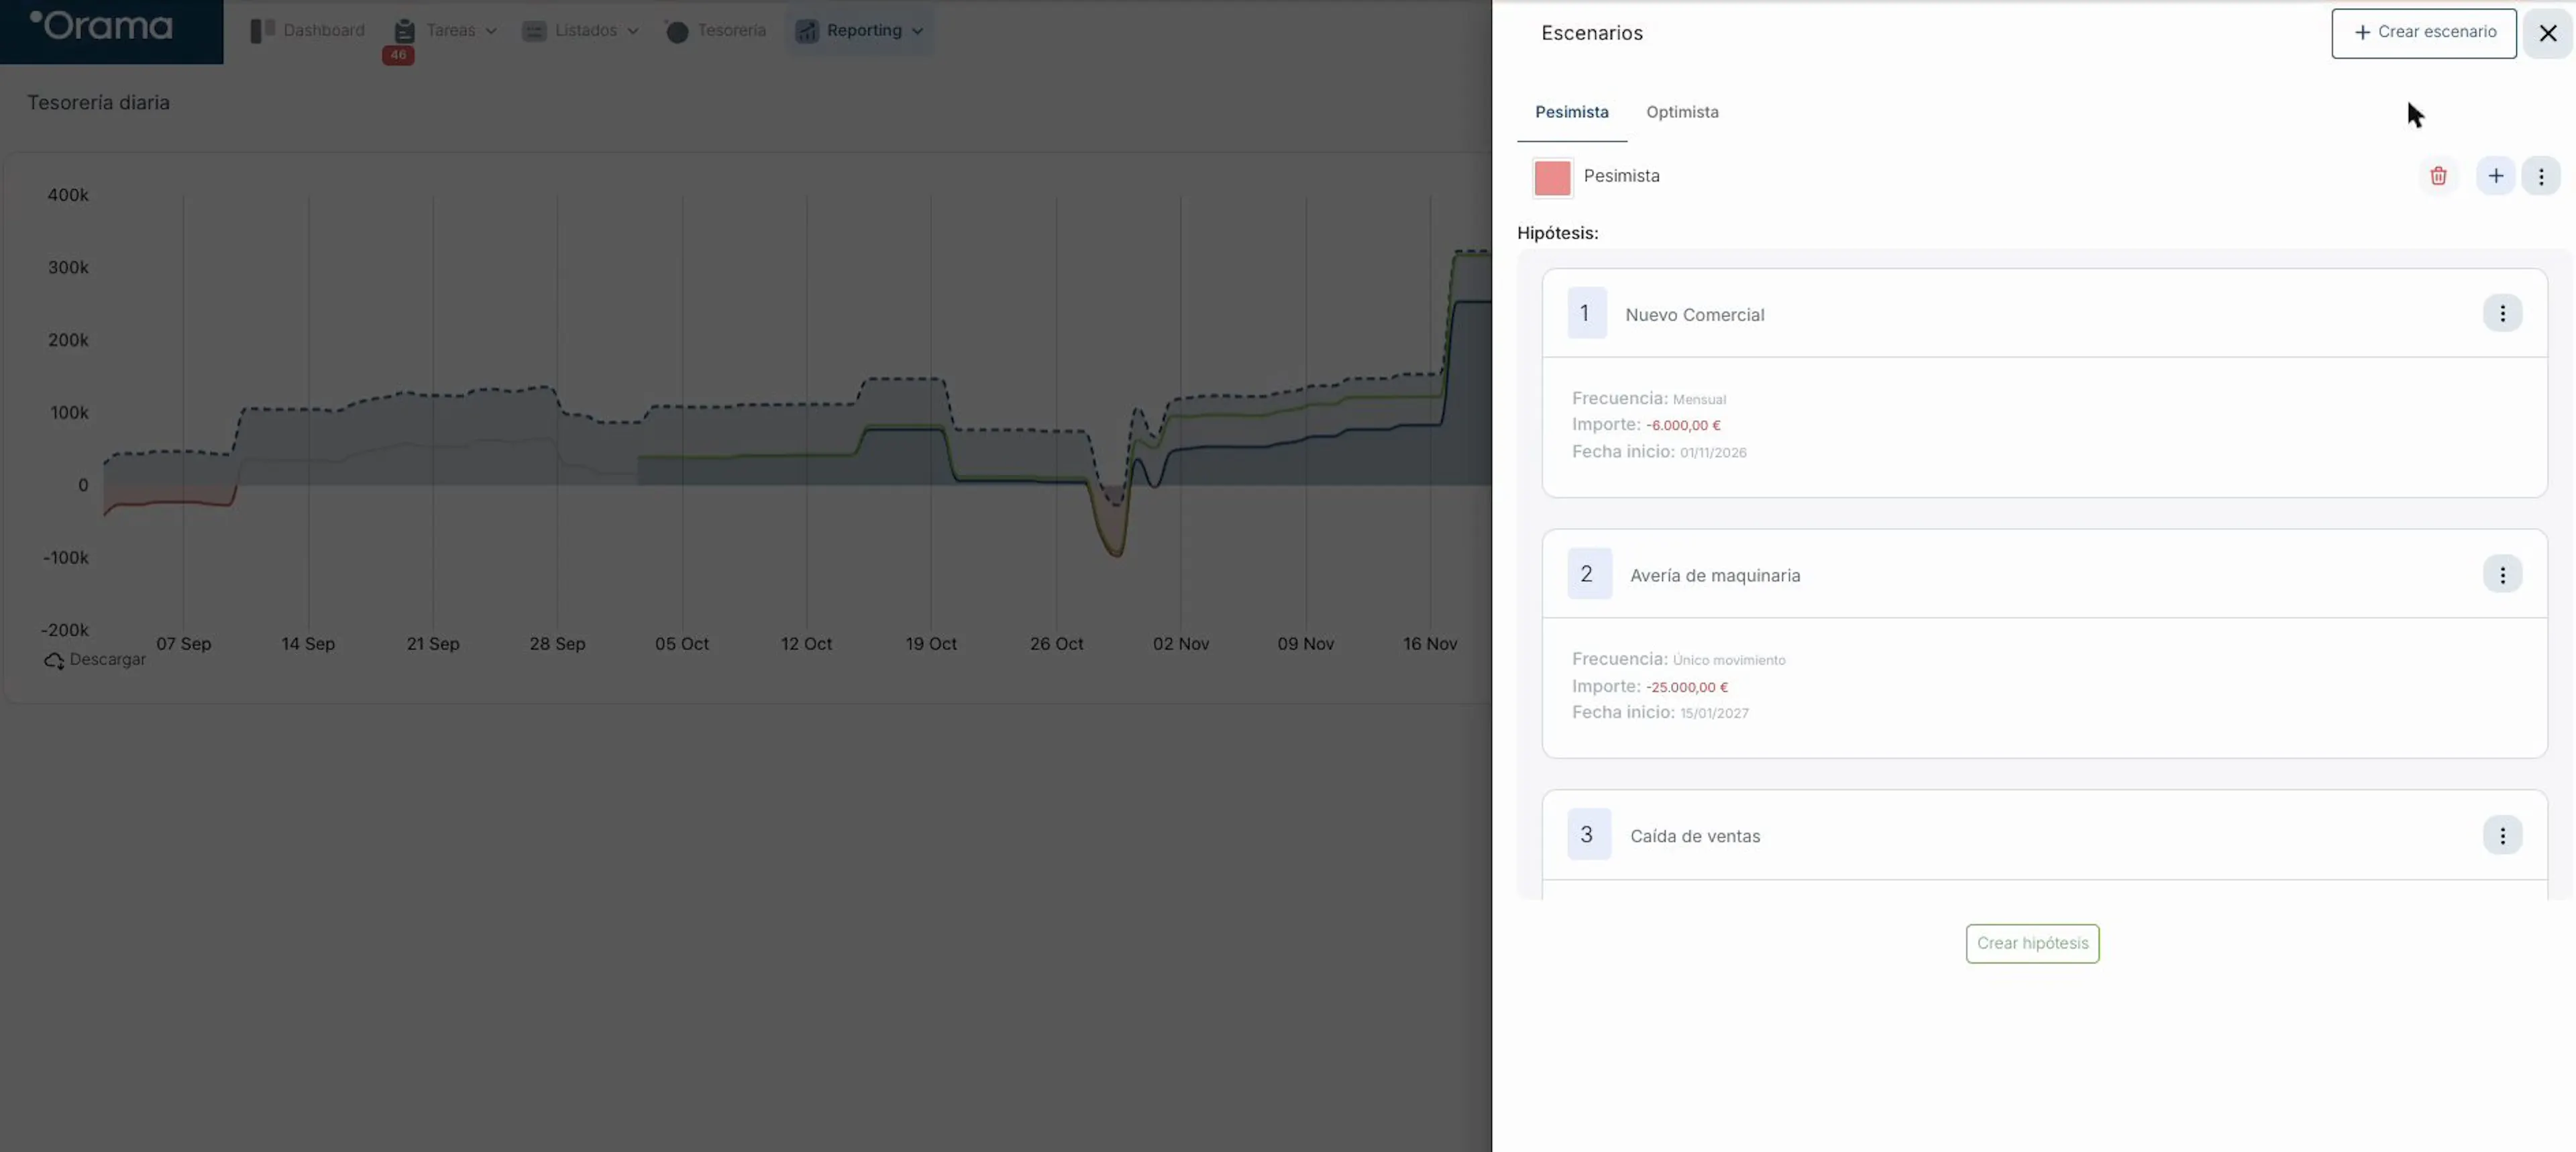Delete the Pesimista scenario with trash icon

click(x=2438, y=176)
